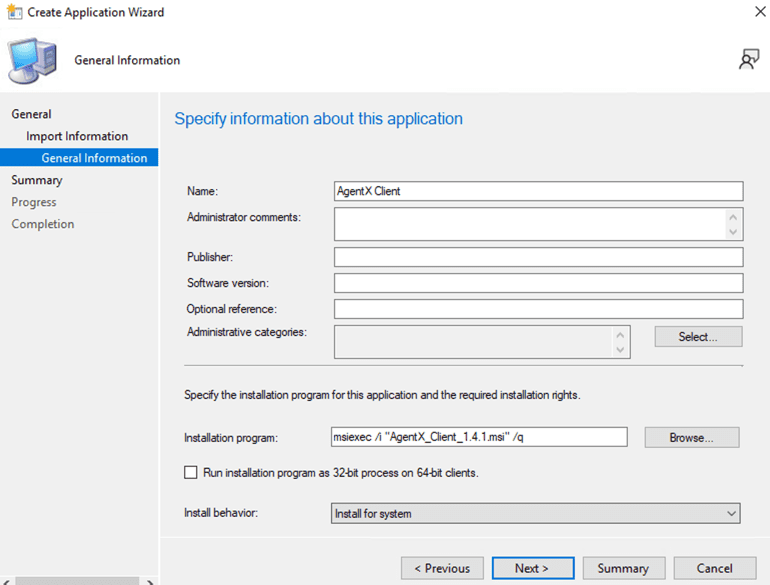The image size is (770, 585).
Task: Jump to Summary step in sidebar
Action: pyautogui.click(x=37, y=180)
